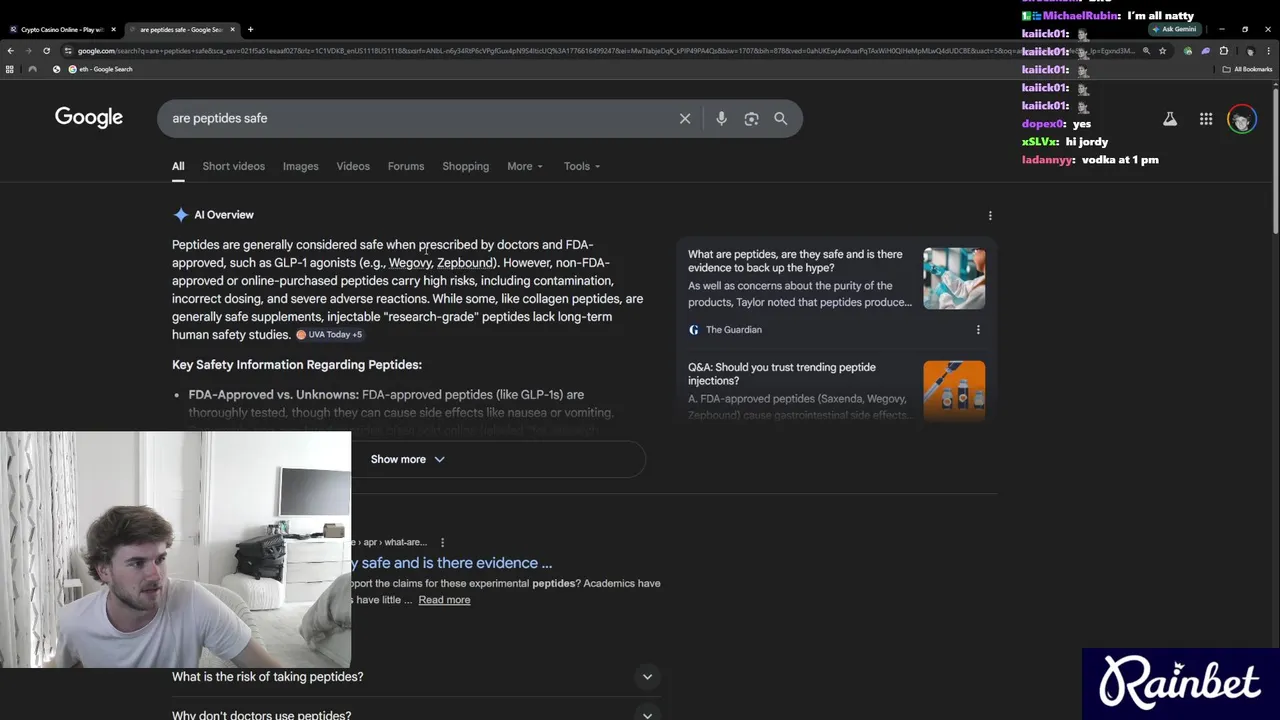Reload the page

coord(46,50)
